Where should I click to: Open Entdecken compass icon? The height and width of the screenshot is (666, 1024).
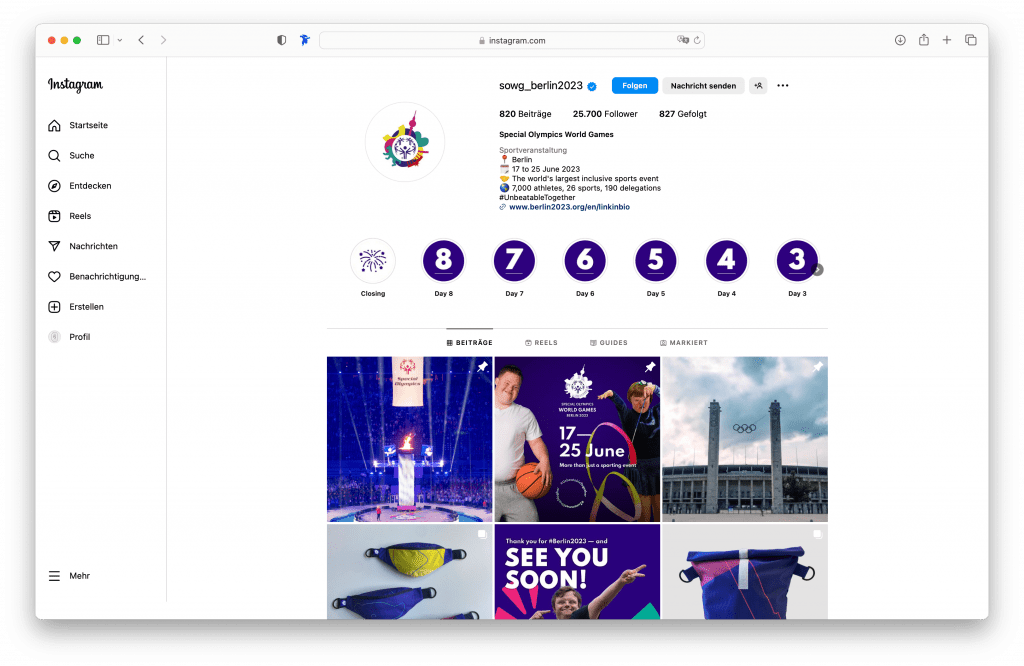pos(55,186)
